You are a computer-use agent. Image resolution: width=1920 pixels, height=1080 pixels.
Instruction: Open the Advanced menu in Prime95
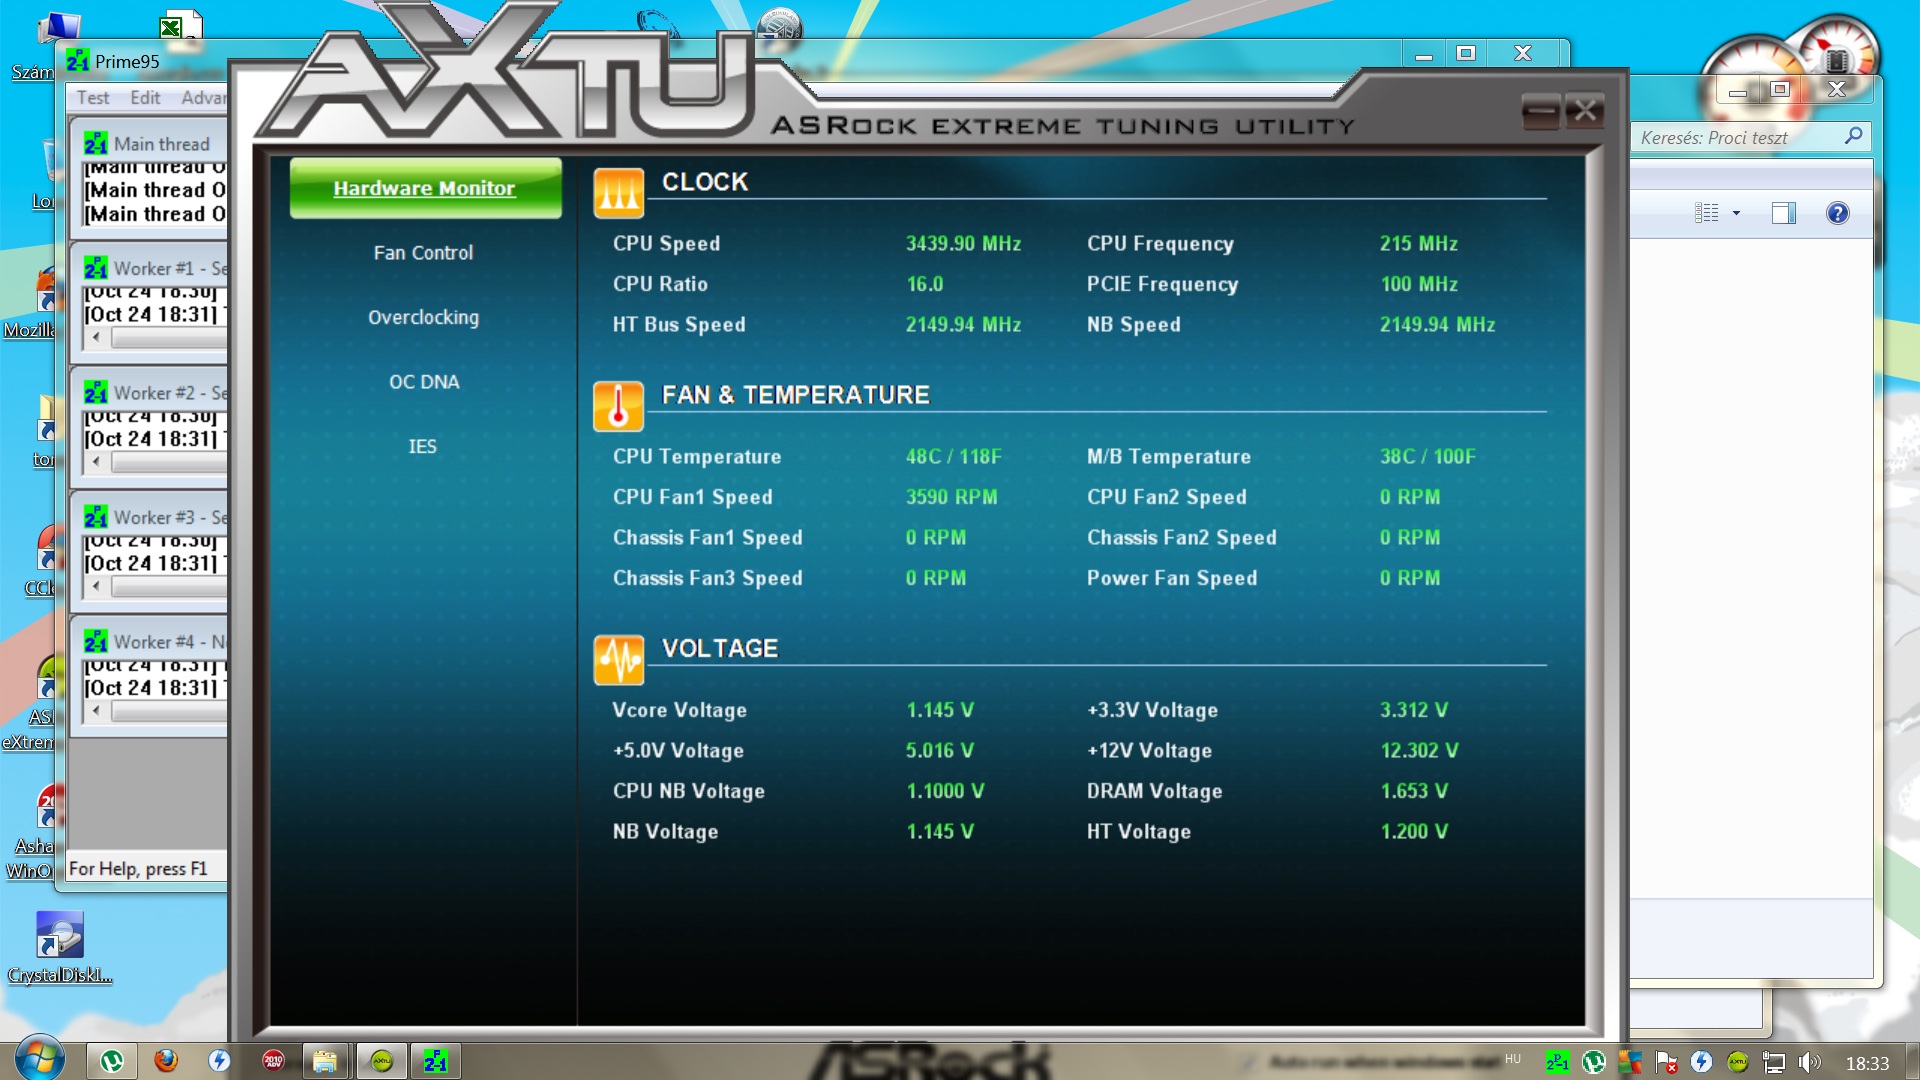tap(204, 98)
